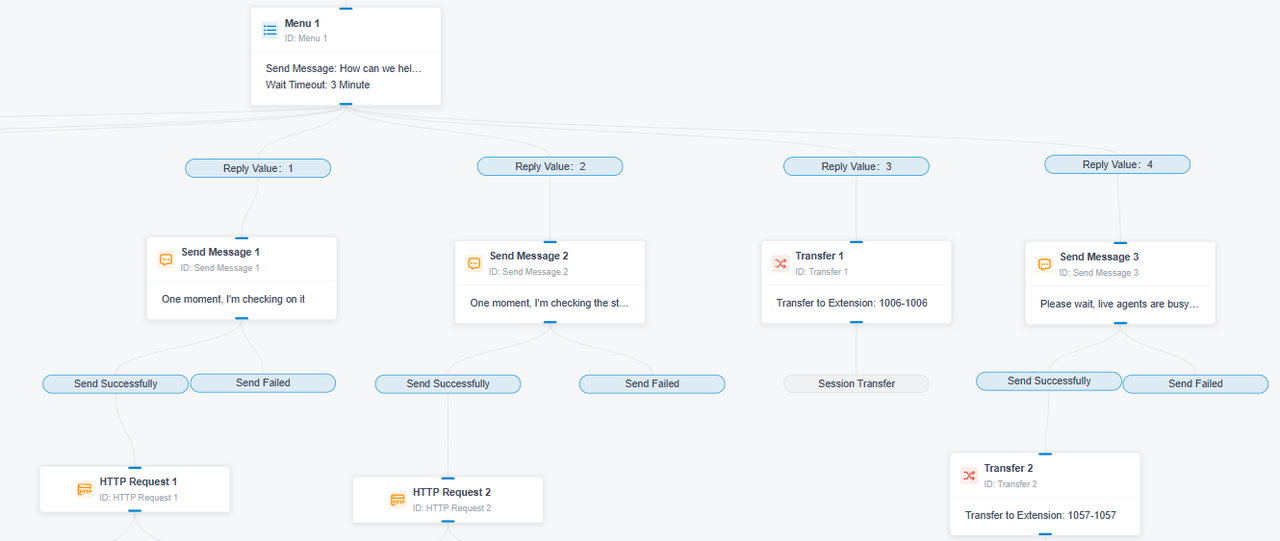
Task: Click Send Successfully under Send Message 1
Action: coord(115,383)
